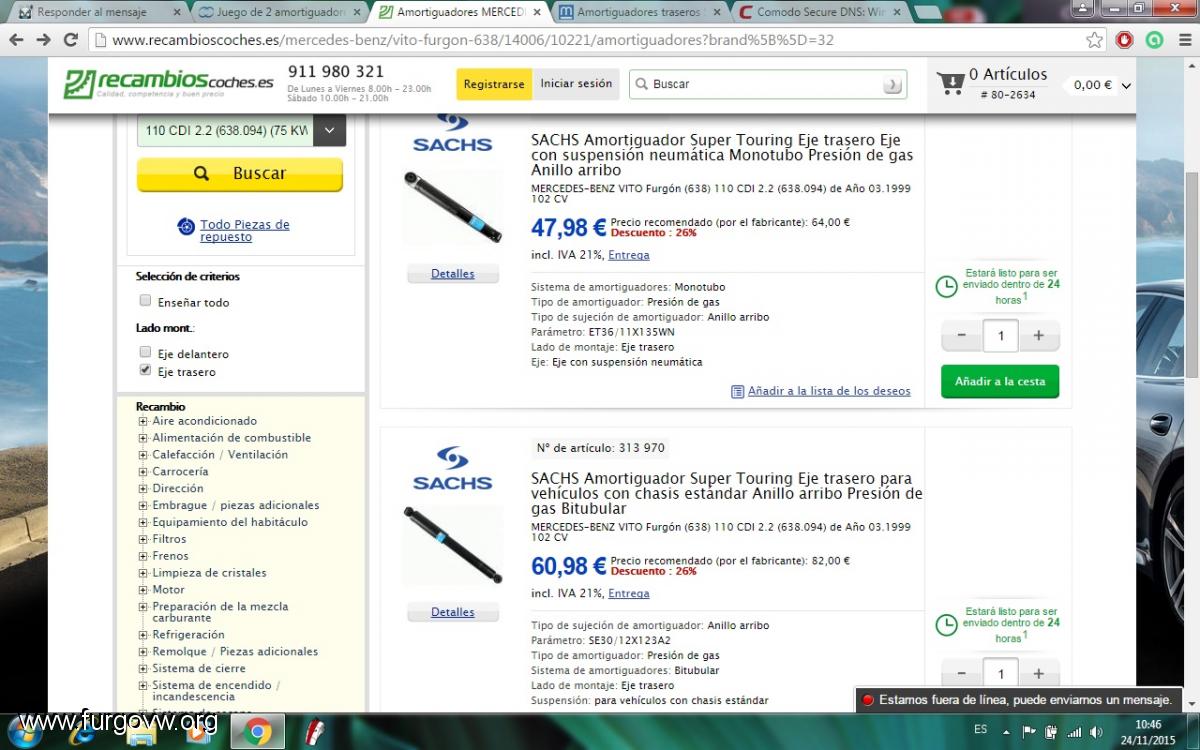Viewport: 1200px width, 750px height.
Task: Switch to the Comodo Secure DNS tab
Action: click(820, 12)
